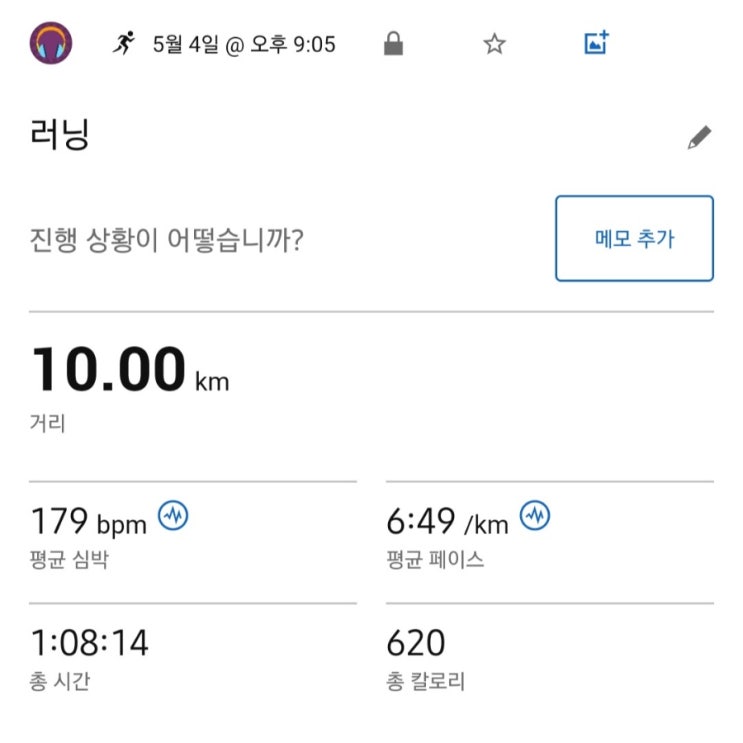Tap the 1:08:14 total time stat

pyautogui.click(x=90, y=643)
